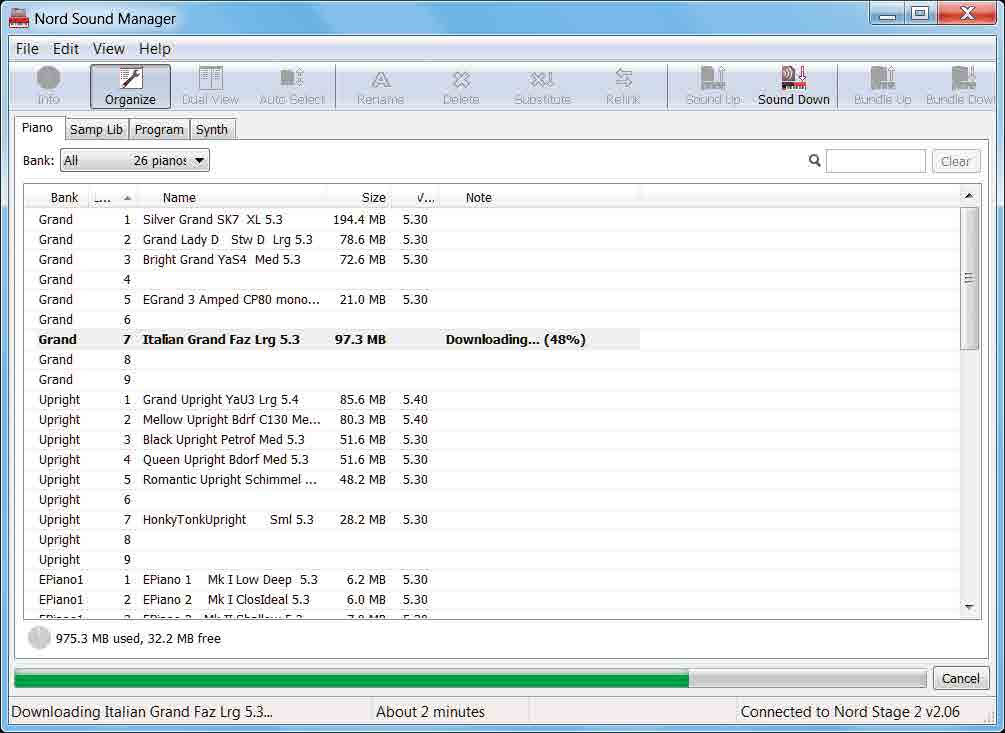
Task: Switch to the Synth tab
Action: point(212,129)
